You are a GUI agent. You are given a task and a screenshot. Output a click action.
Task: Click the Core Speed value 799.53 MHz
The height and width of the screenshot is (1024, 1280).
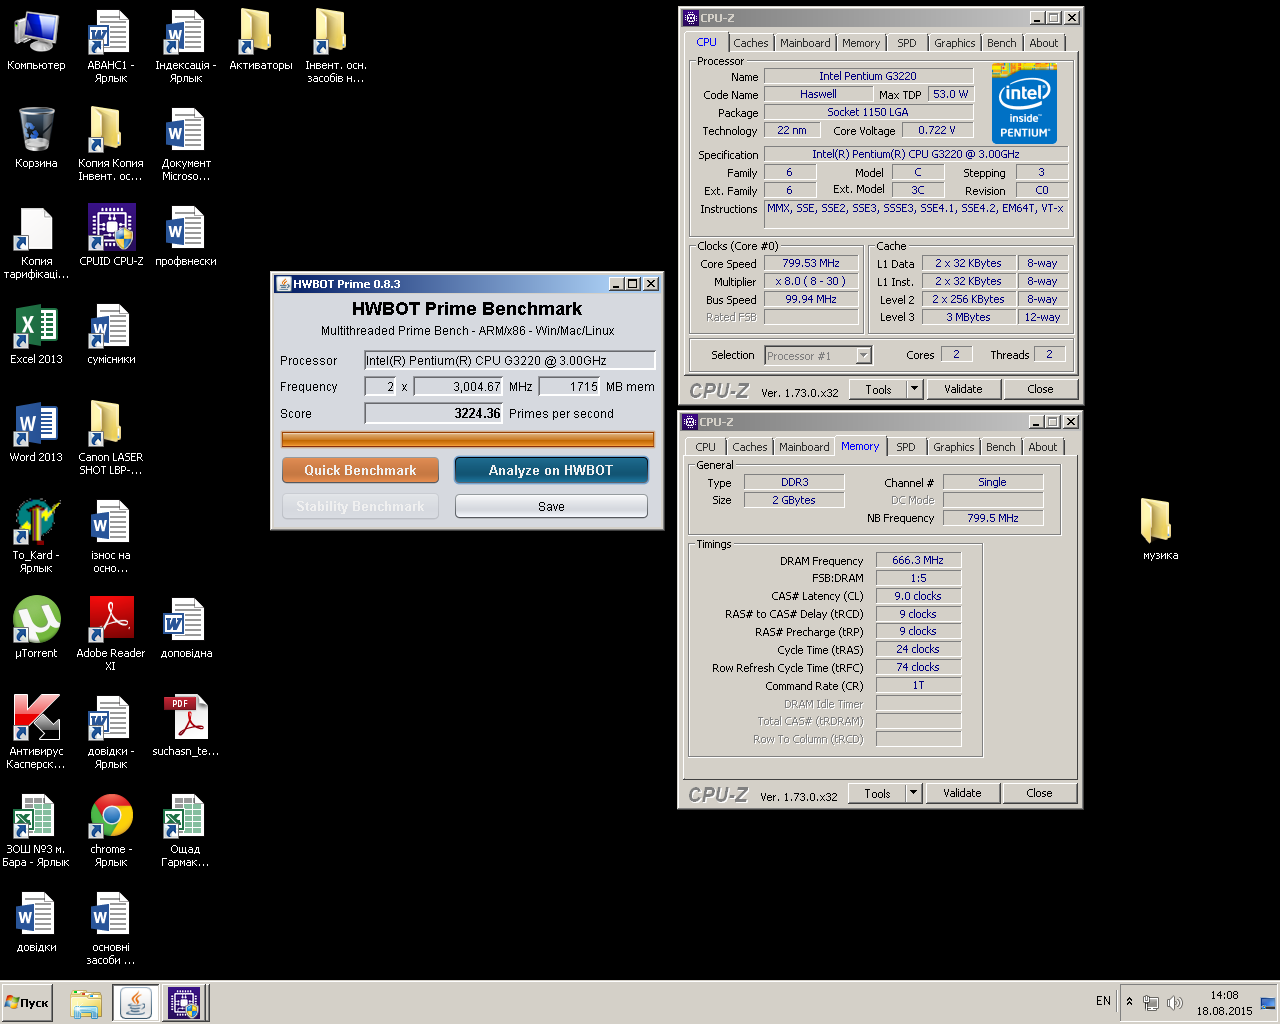811,264
